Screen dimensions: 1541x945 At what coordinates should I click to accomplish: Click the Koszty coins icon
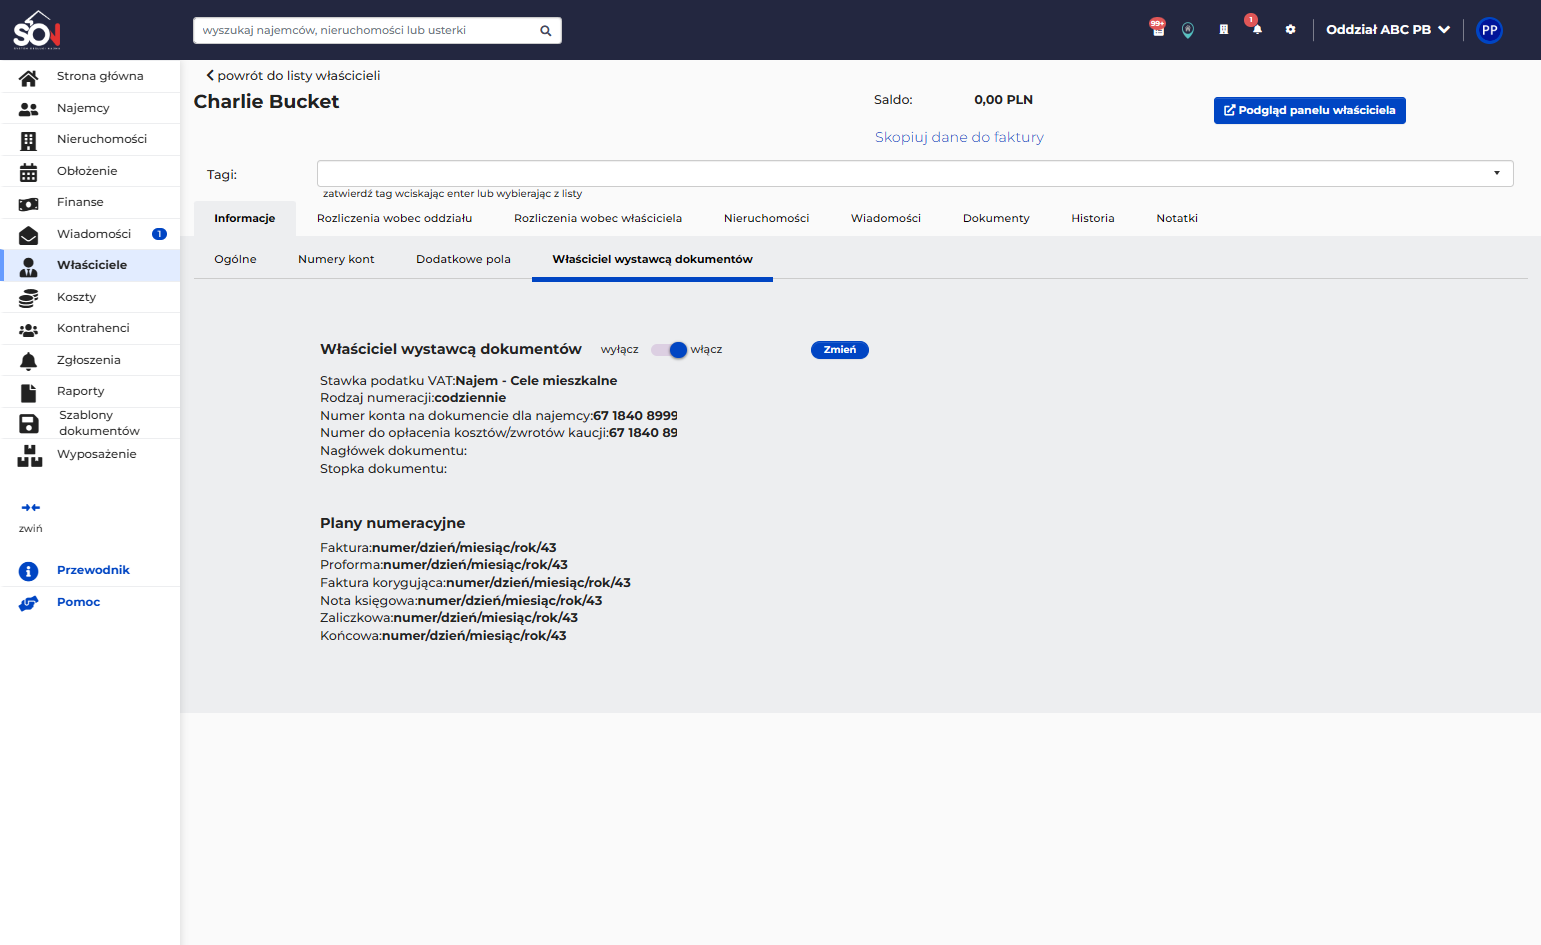point(29,298)
